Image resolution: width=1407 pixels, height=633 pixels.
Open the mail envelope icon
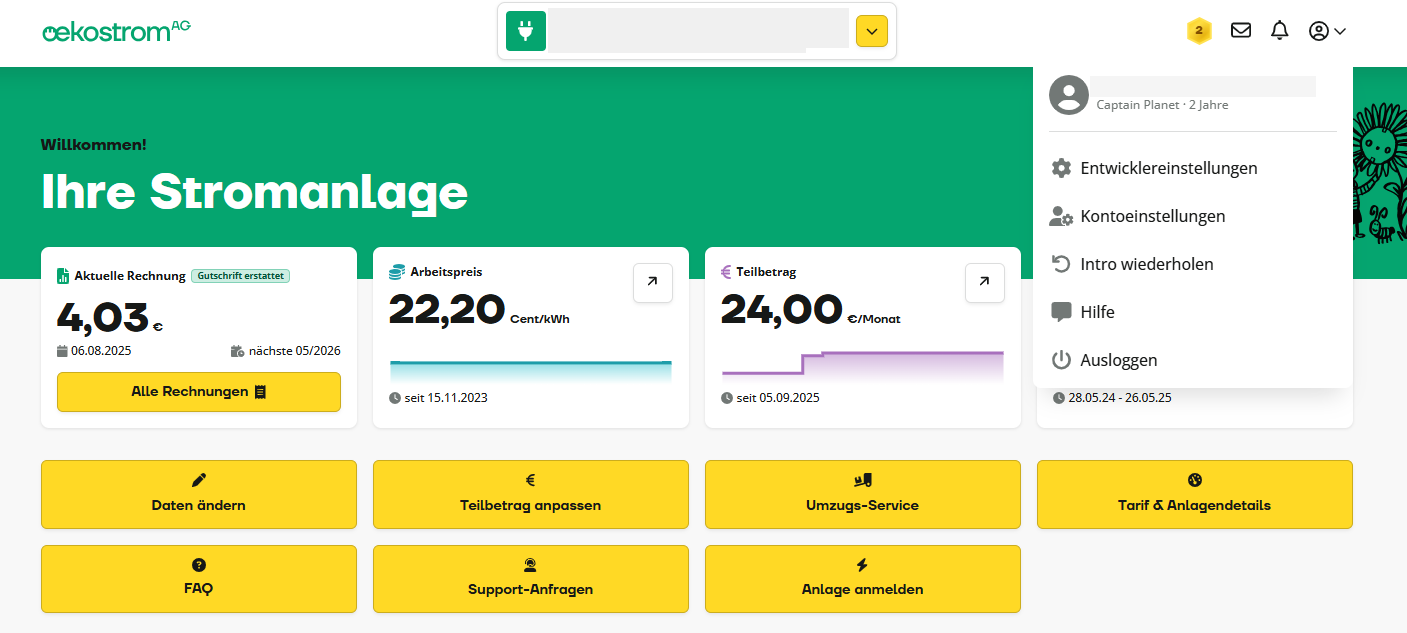(1241, 31)
